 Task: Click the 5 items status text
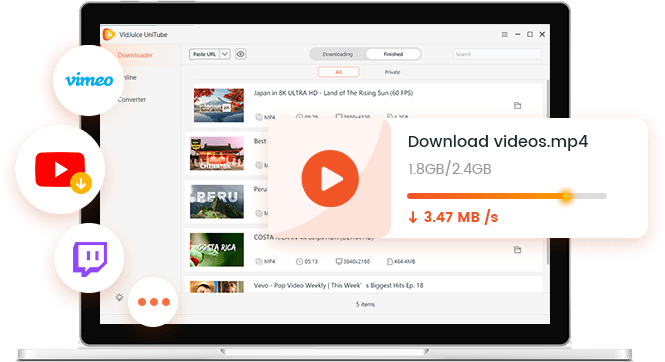tap(365, 304)
